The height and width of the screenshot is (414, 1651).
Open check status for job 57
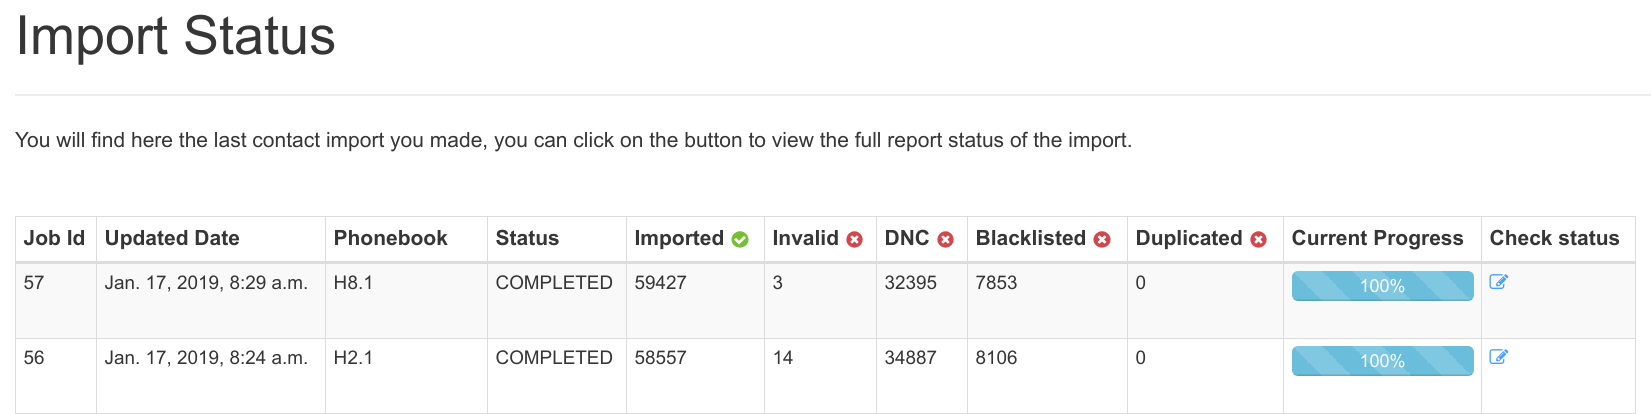click(1498, 282)
